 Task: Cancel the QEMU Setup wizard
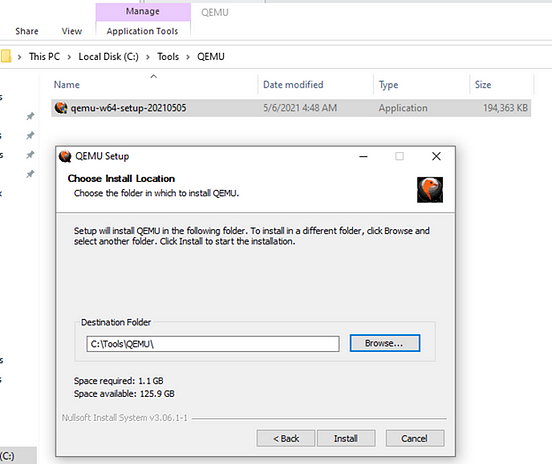point(415,438)
